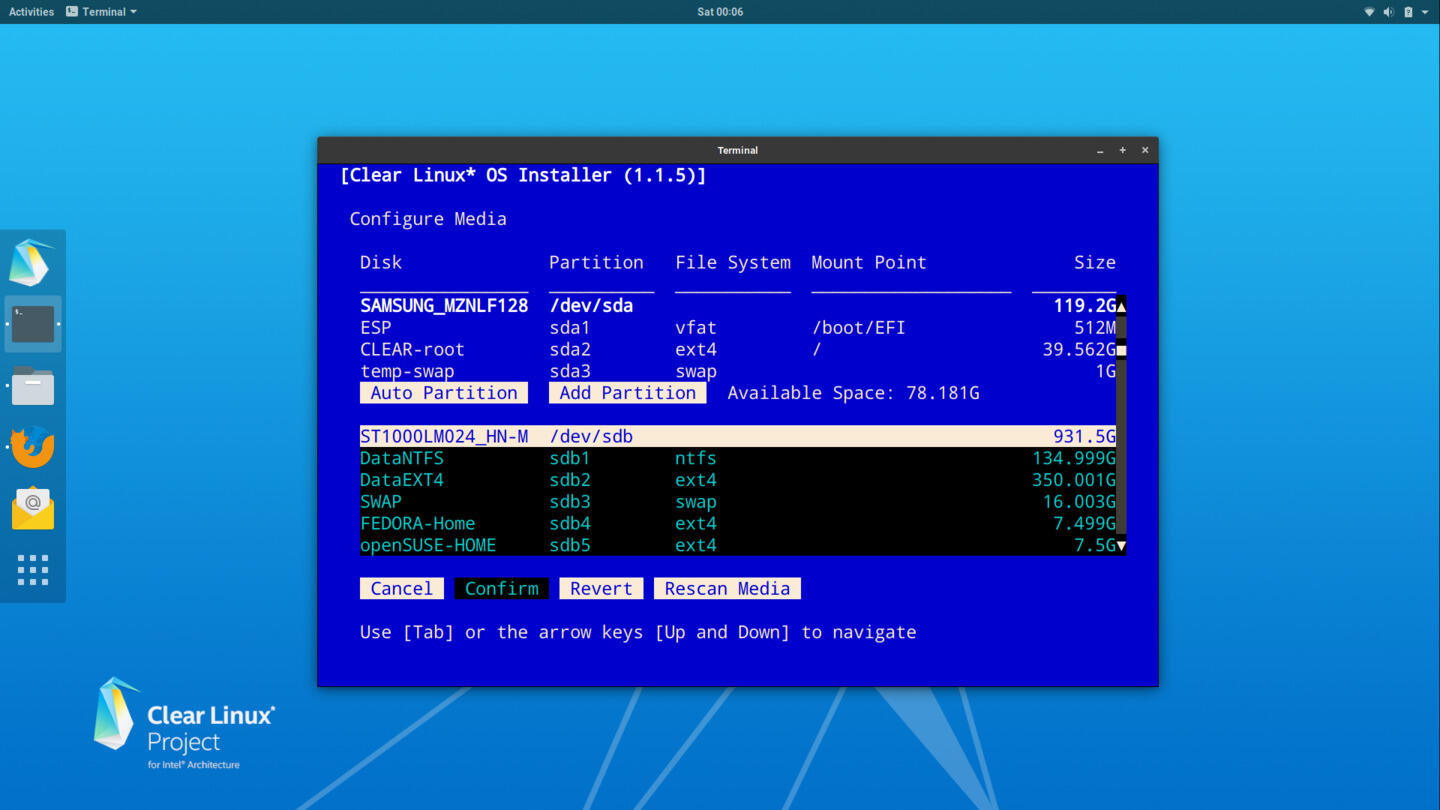Show applications grid in dock
Image resolution: width=1440 pixels, height=810 pixels.
[33, 570]
